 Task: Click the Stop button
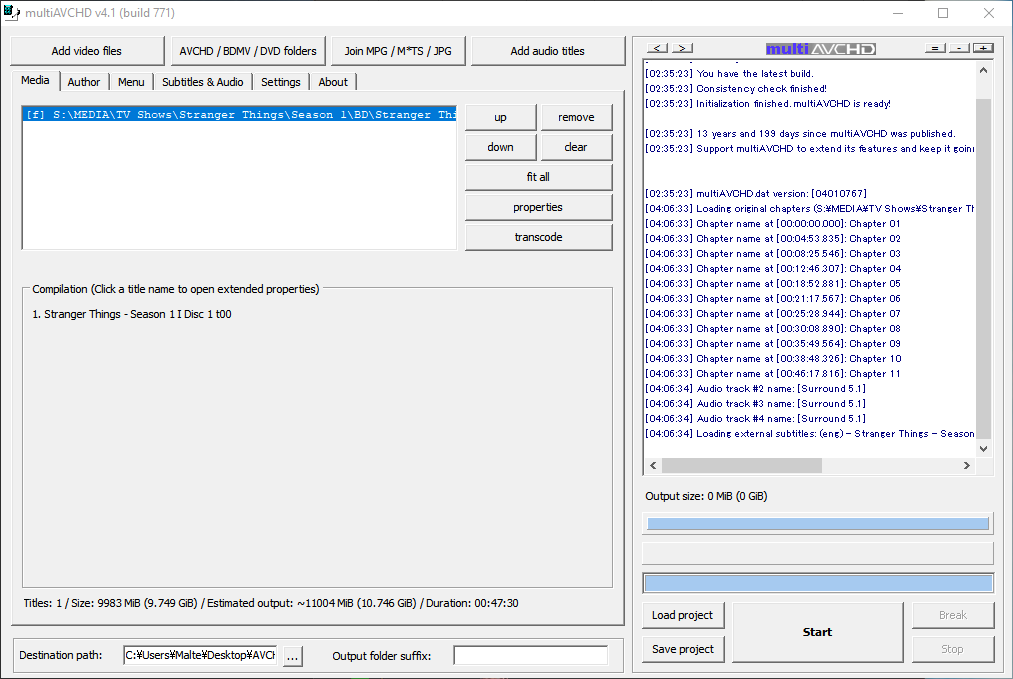(x=953, y=649)
